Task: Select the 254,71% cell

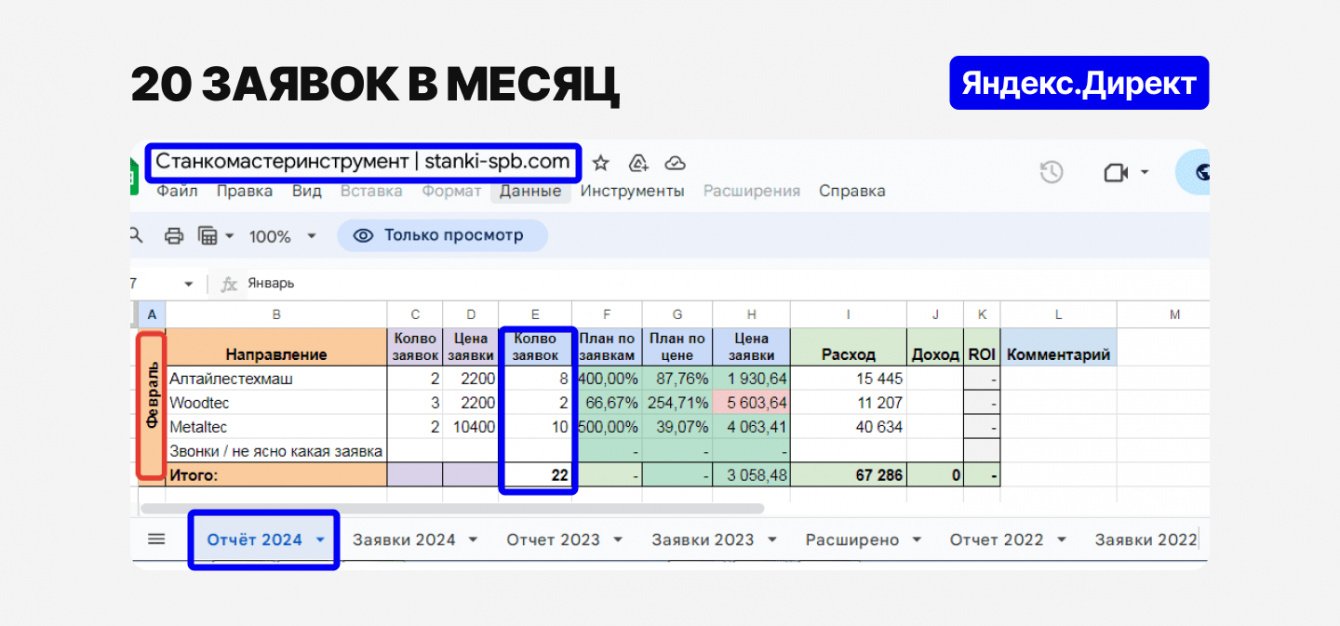Action: coord(678,403)
